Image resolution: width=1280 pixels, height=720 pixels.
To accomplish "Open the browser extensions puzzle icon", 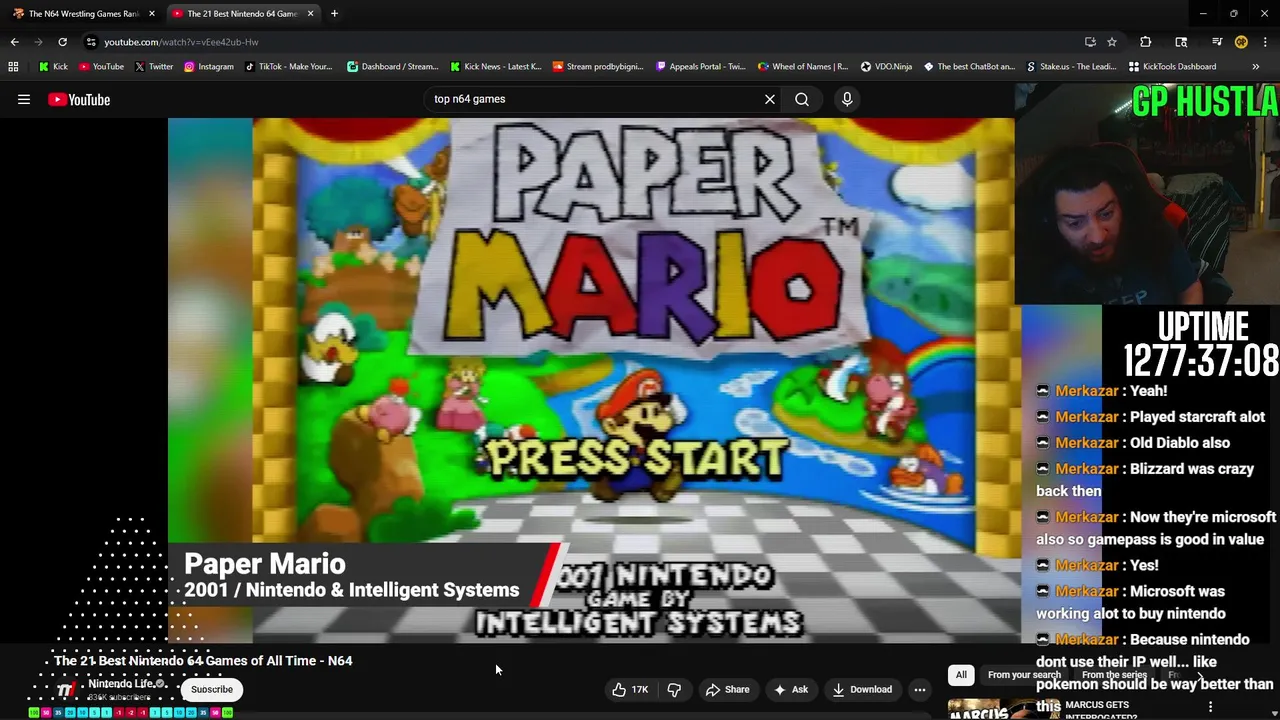I will (1146, 42).
